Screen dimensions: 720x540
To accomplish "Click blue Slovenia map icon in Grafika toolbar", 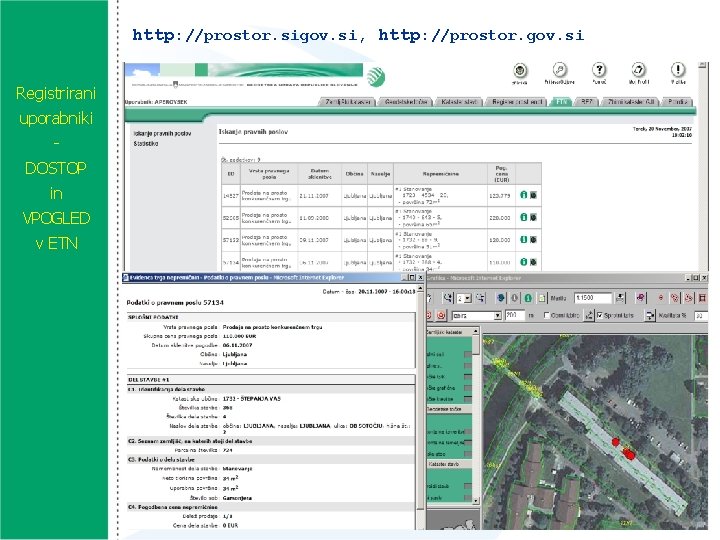I will 501,298.
